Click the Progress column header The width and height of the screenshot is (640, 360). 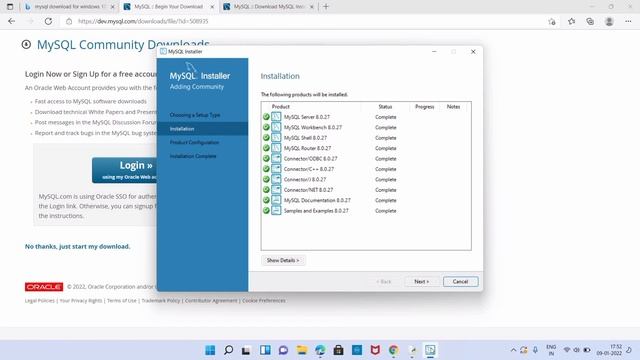(424, 107)
